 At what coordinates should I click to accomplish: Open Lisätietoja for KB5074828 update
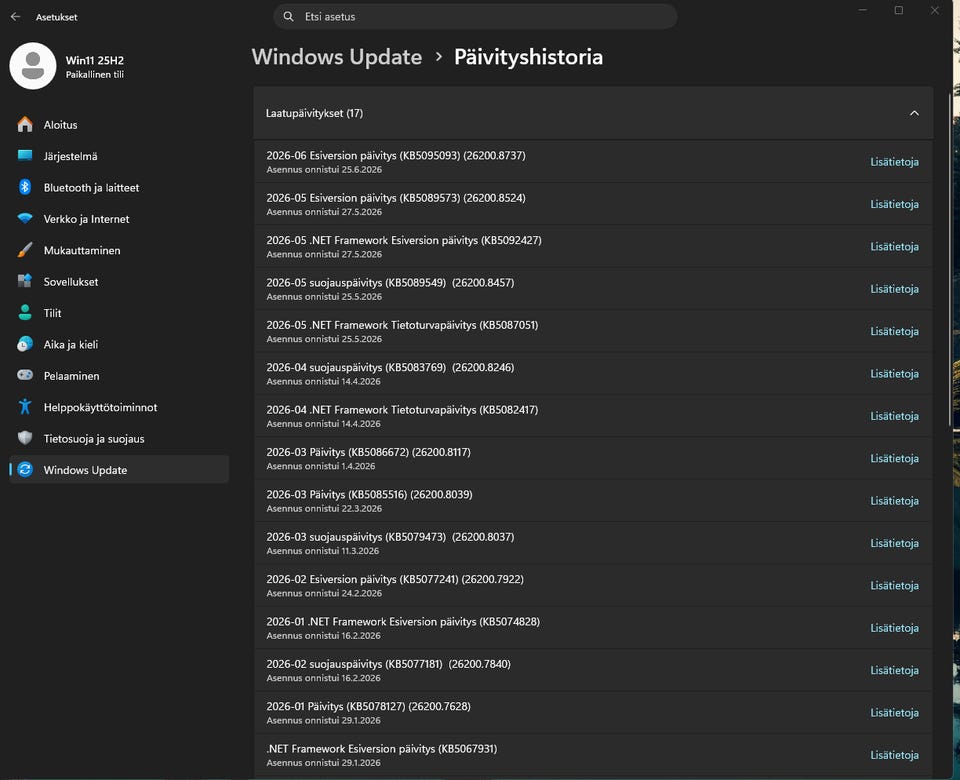click(894, 628)
